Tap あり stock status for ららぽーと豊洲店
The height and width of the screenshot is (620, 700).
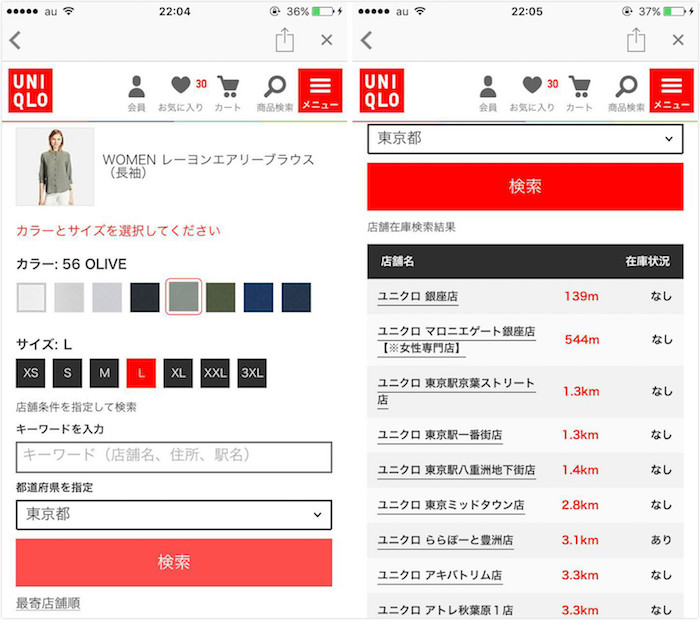coord(661,540)
